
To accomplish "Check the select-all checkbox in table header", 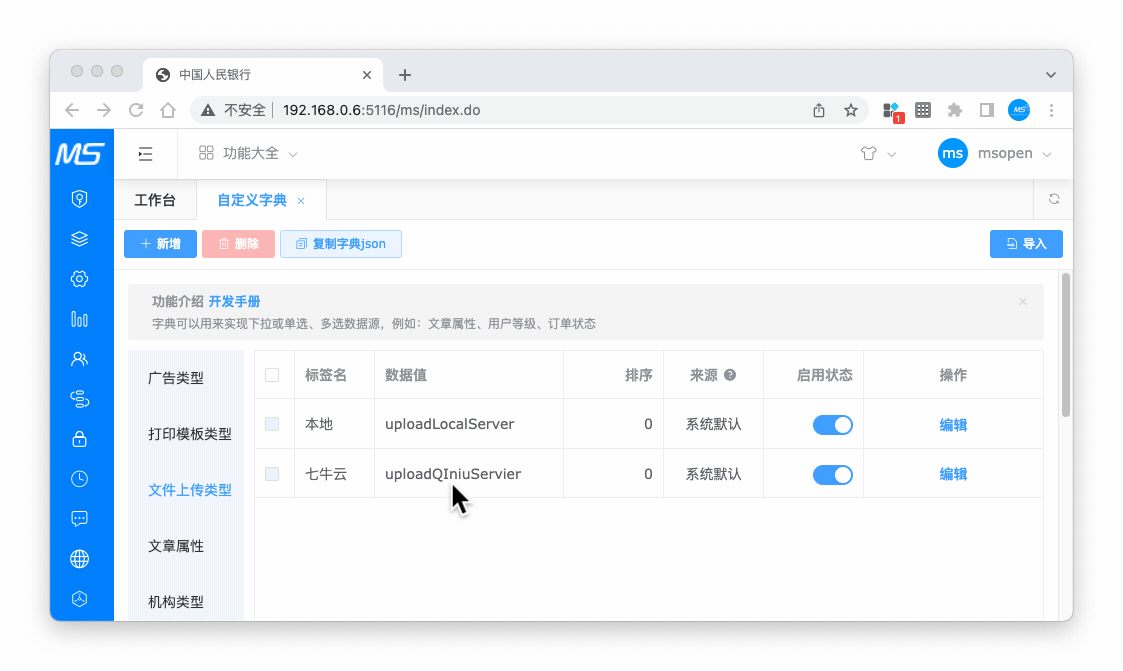I will [x=272, y=375].
